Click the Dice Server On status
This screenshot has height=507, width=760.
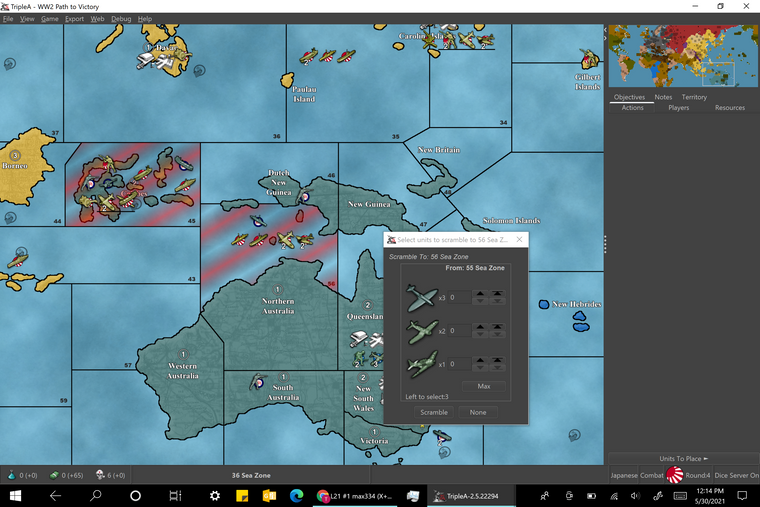click(736, 475)
